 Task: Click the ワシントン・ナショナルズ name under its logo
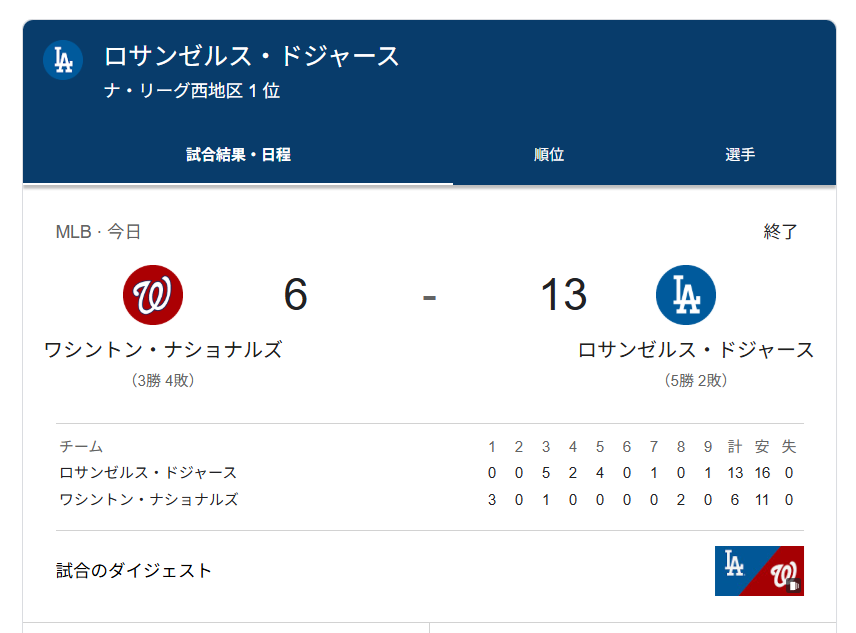(163, 350)
